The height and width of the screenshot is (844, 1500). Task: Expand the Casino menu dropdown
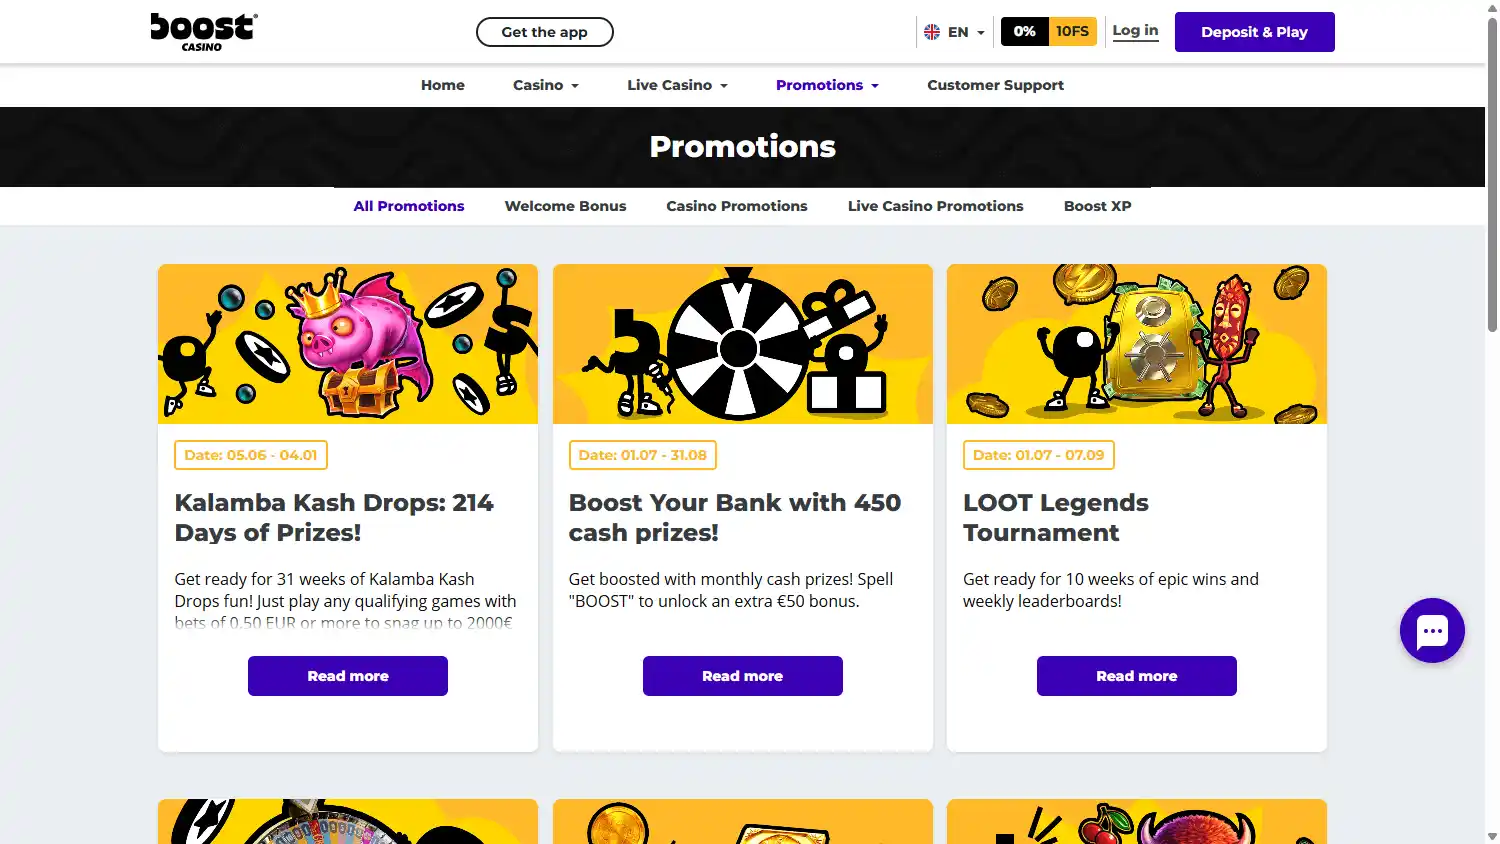point(546,86)
